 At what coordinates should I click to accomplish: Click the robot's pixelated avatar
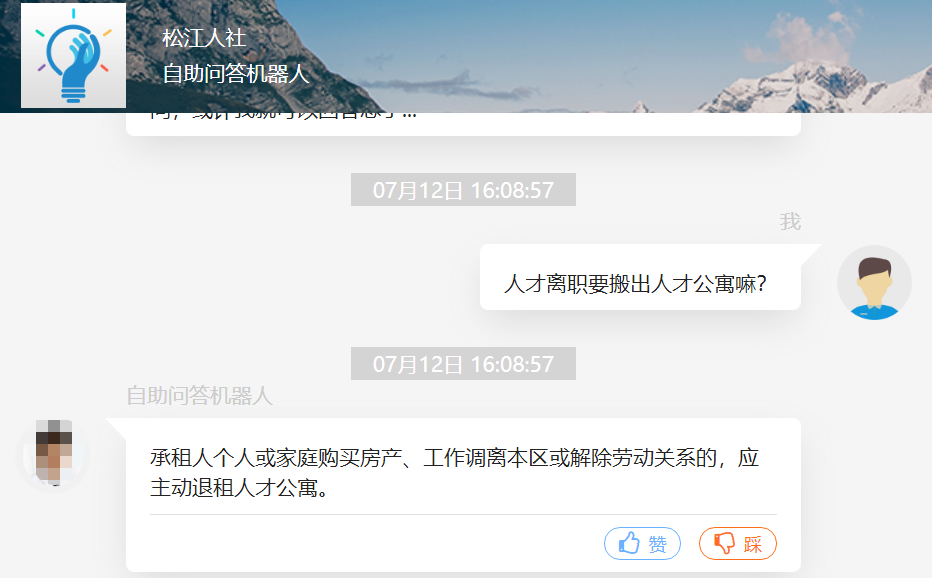[x=53, y=453]
